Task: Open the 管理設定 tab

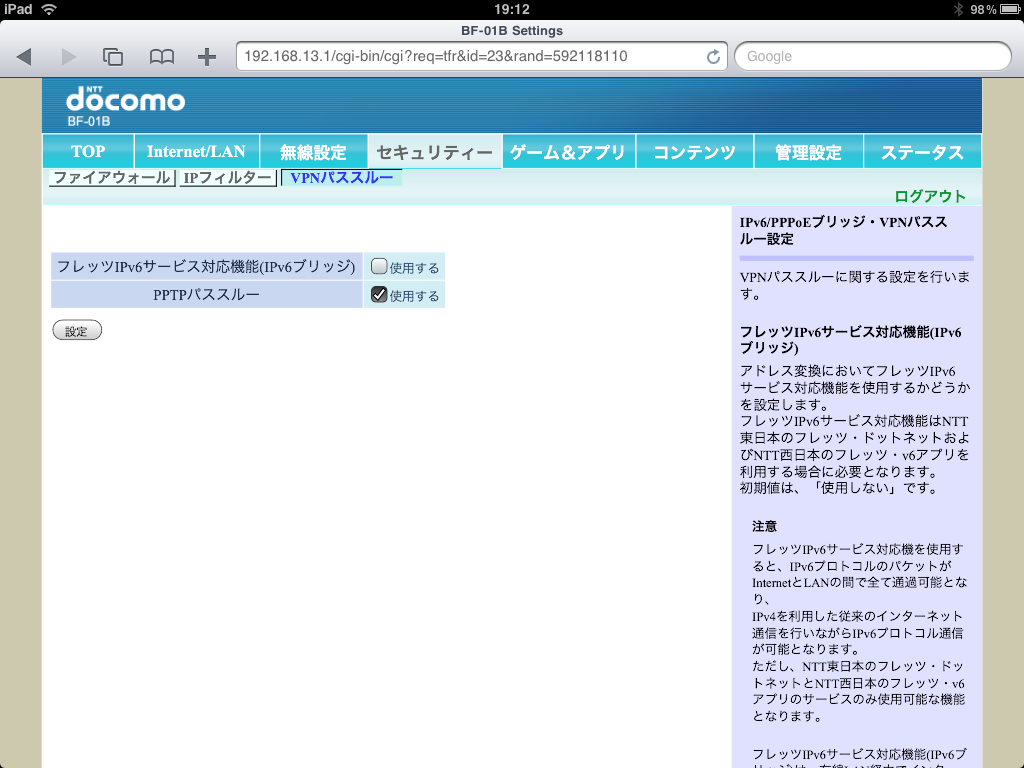Action: 808,152
